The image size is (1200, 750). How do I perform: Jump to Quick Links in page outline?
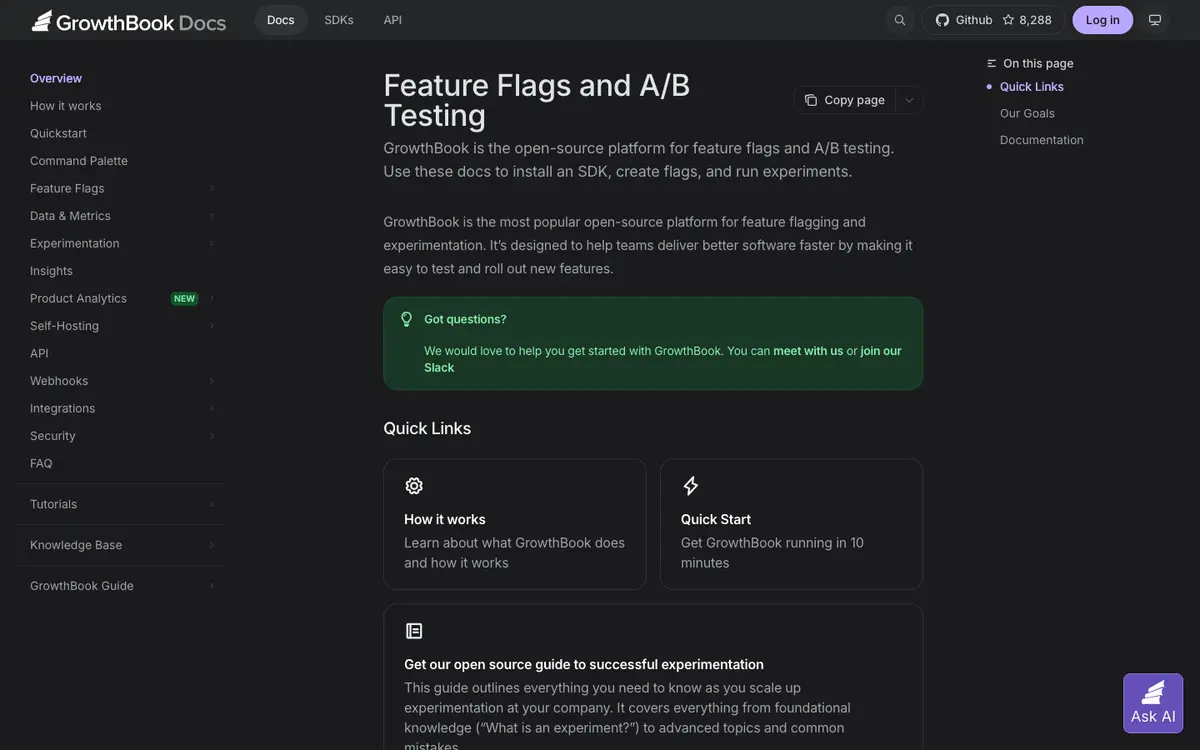(x=1032, y=87)
